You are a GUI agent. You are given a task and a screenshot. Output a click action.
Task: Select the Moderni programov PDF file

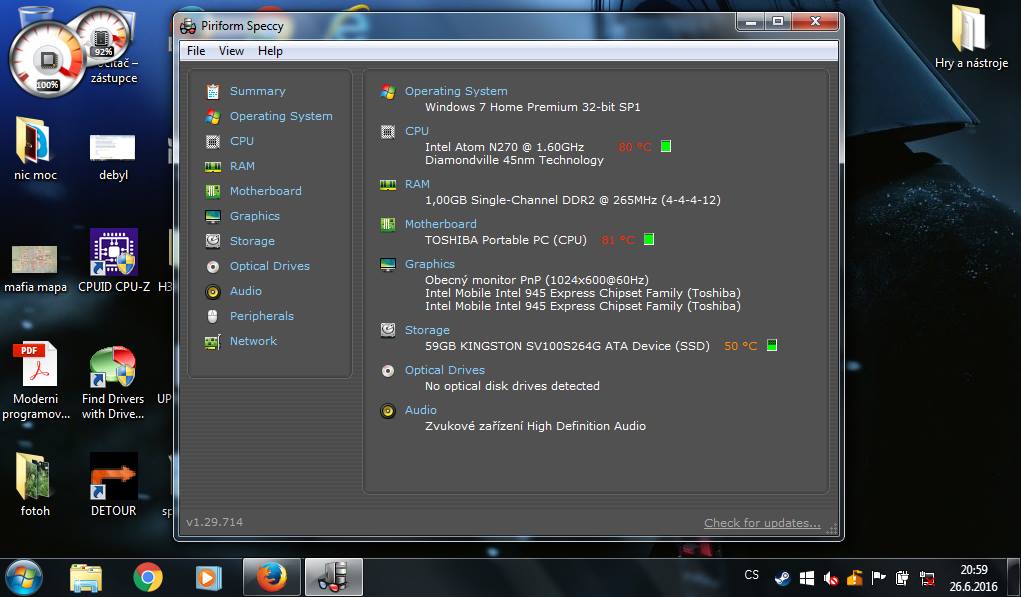point(36,382)
